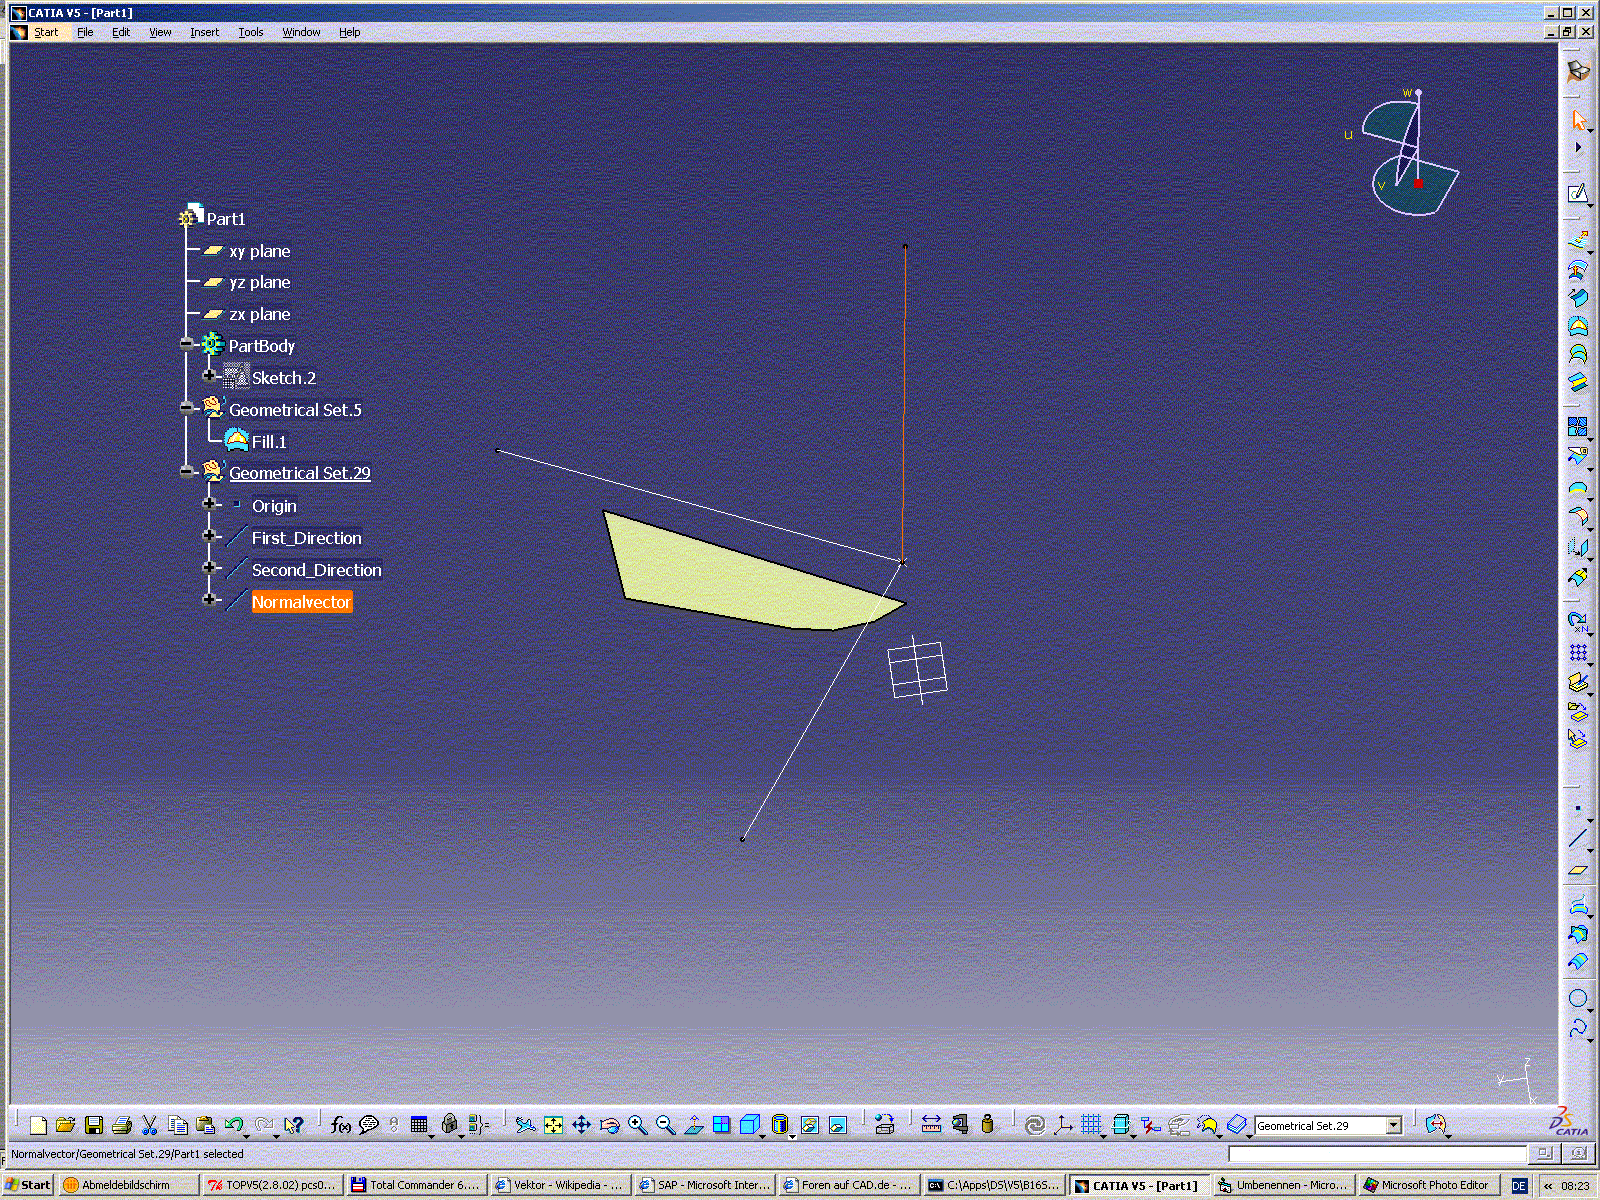Switch to Total Commander taskbar button

tap(415, 1185)
